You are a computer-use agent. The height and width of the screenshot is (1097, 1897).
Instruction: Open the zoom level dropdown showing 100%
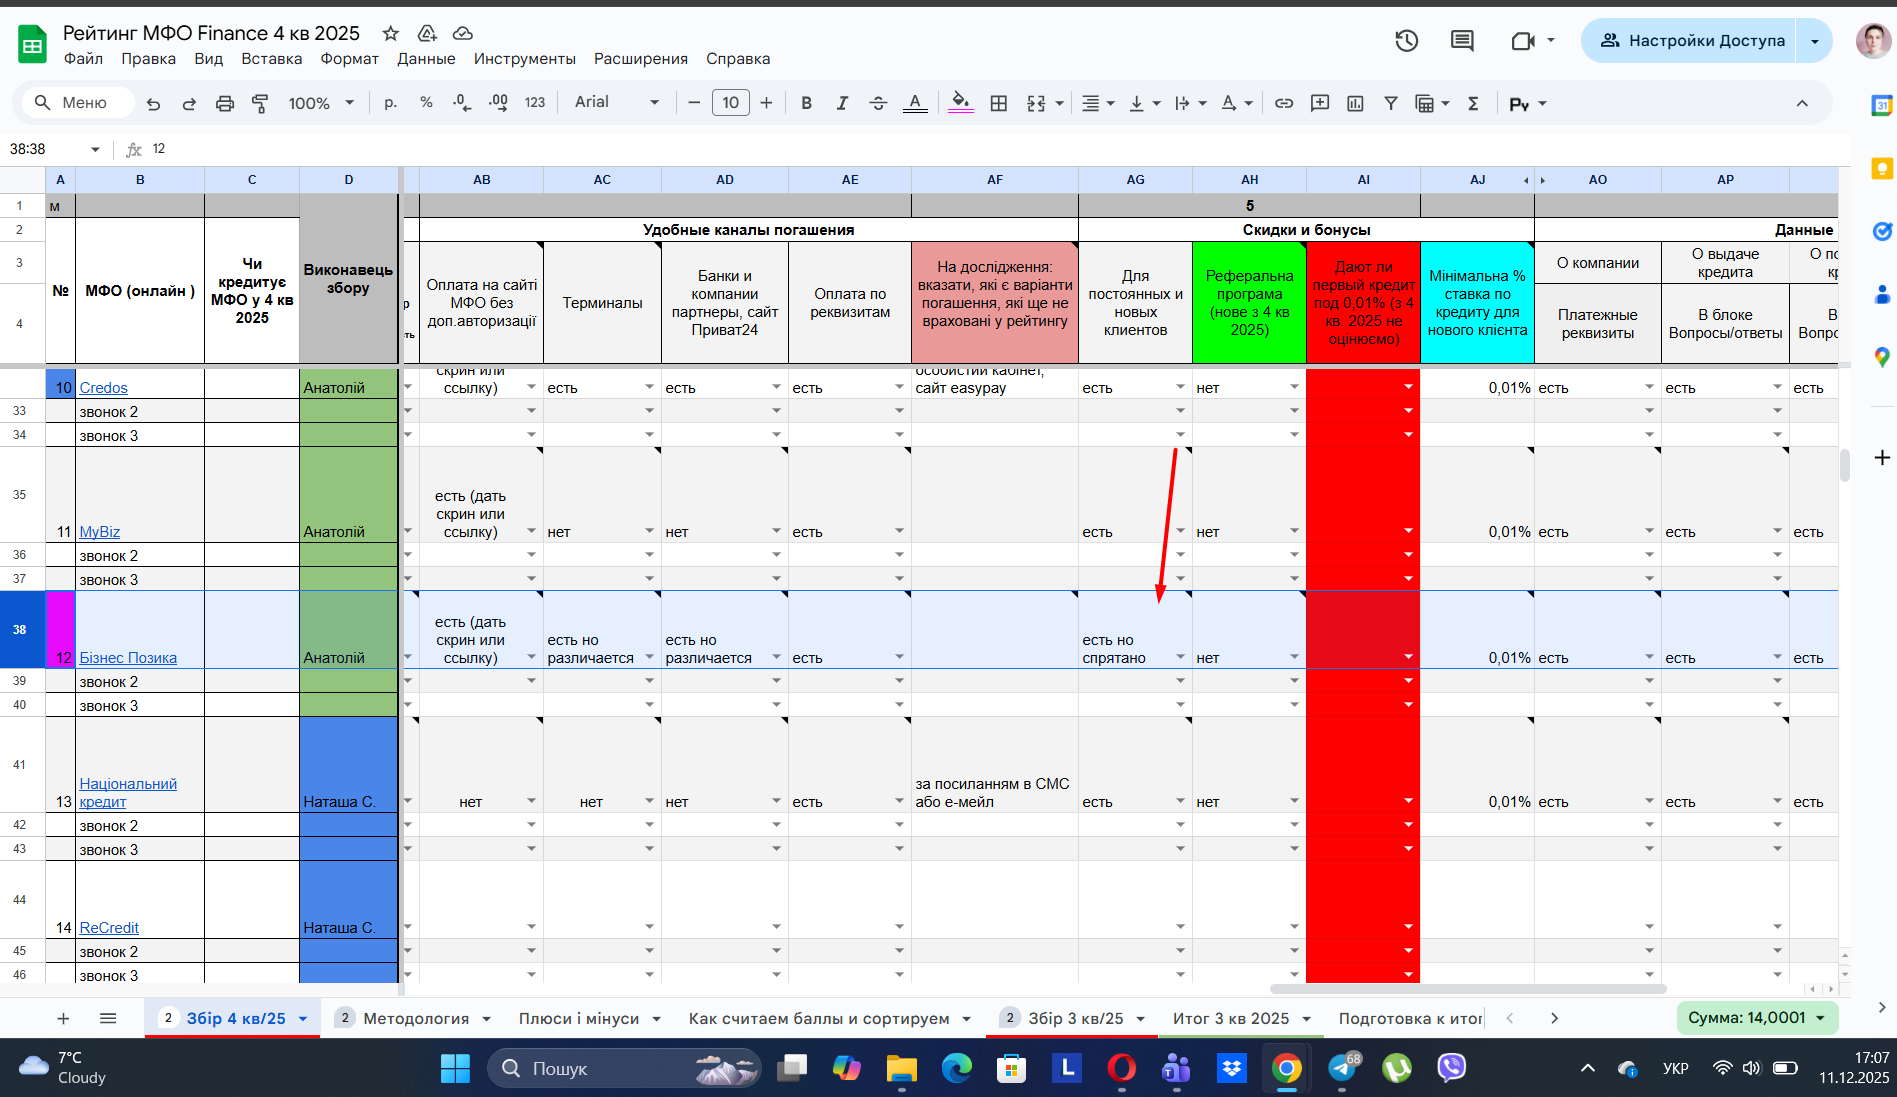[x=321, y=103]
